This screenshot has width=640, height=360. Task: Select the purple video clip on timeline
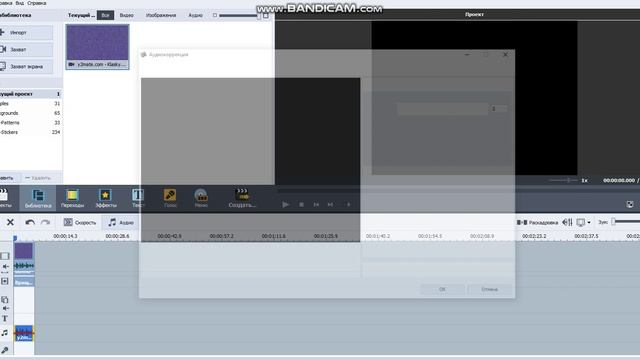click(x=24, y=251)
